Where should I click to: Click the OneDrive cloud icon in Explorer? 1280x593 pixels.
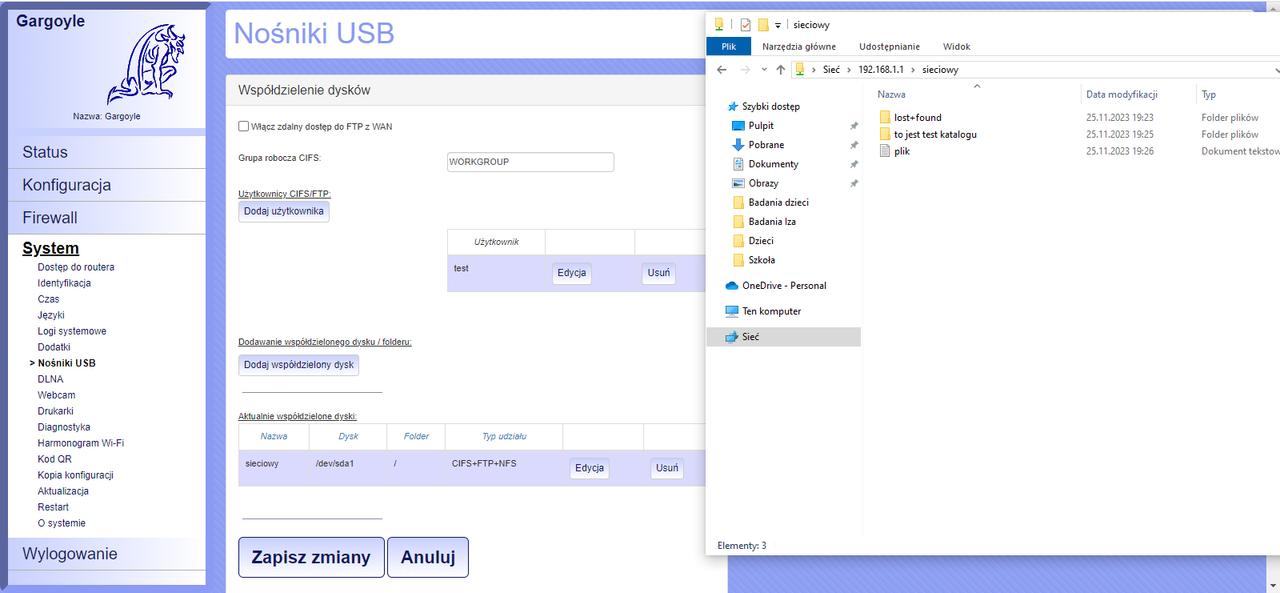point(731,286)
